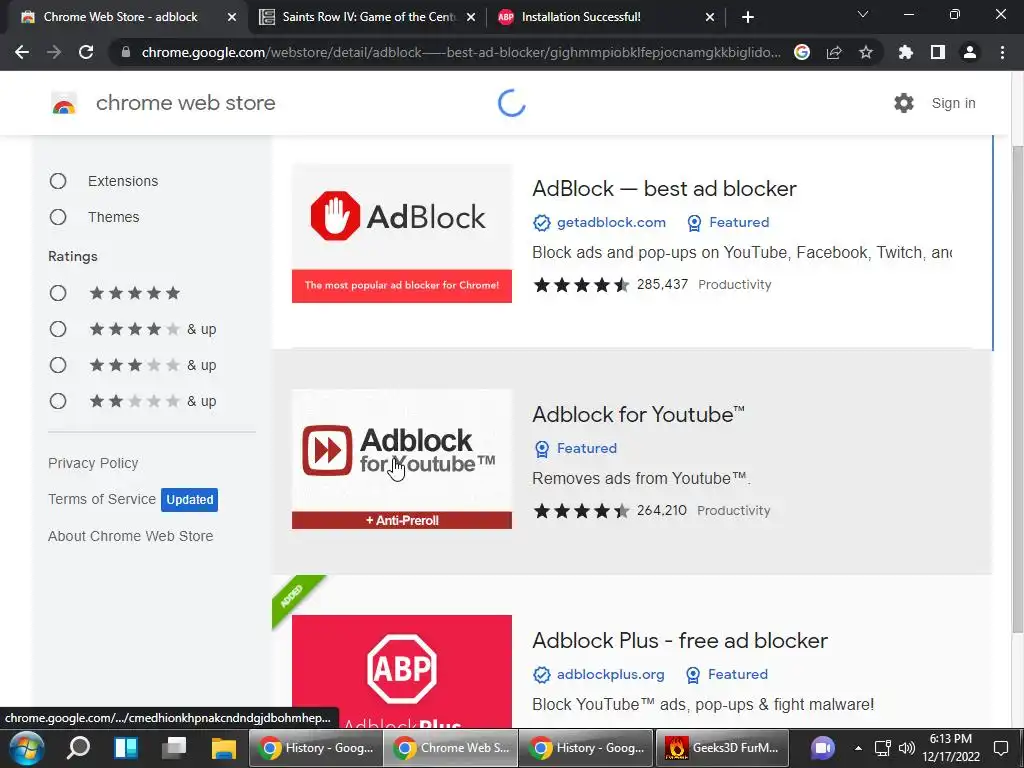
Task: Open the Terms of Service link
Action: pos(102,499)
